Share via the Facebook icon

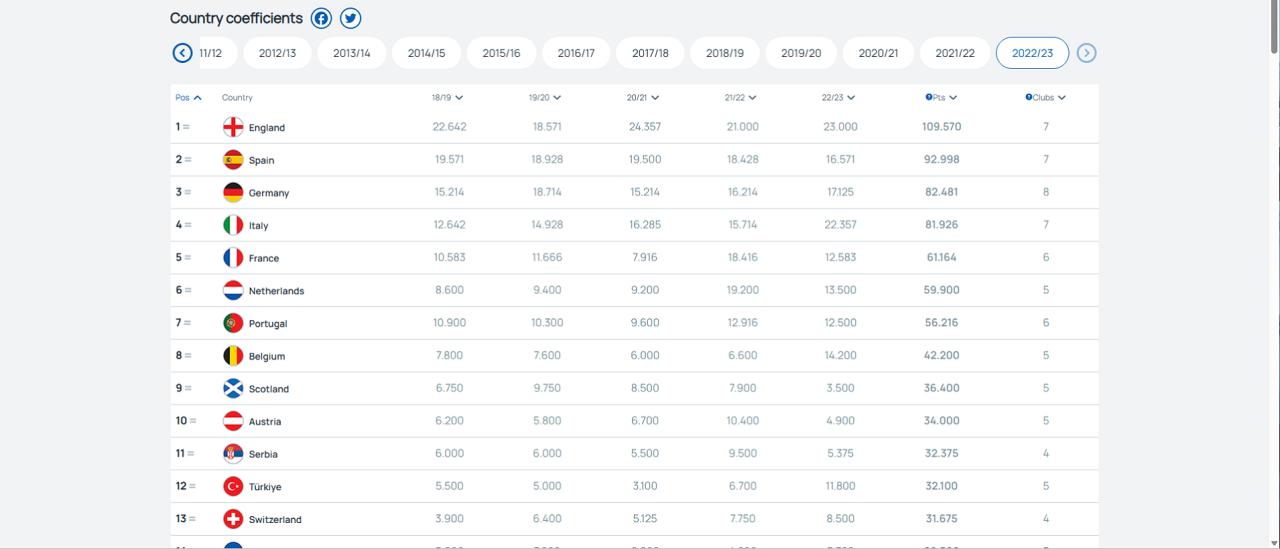[x=321, y=18]
